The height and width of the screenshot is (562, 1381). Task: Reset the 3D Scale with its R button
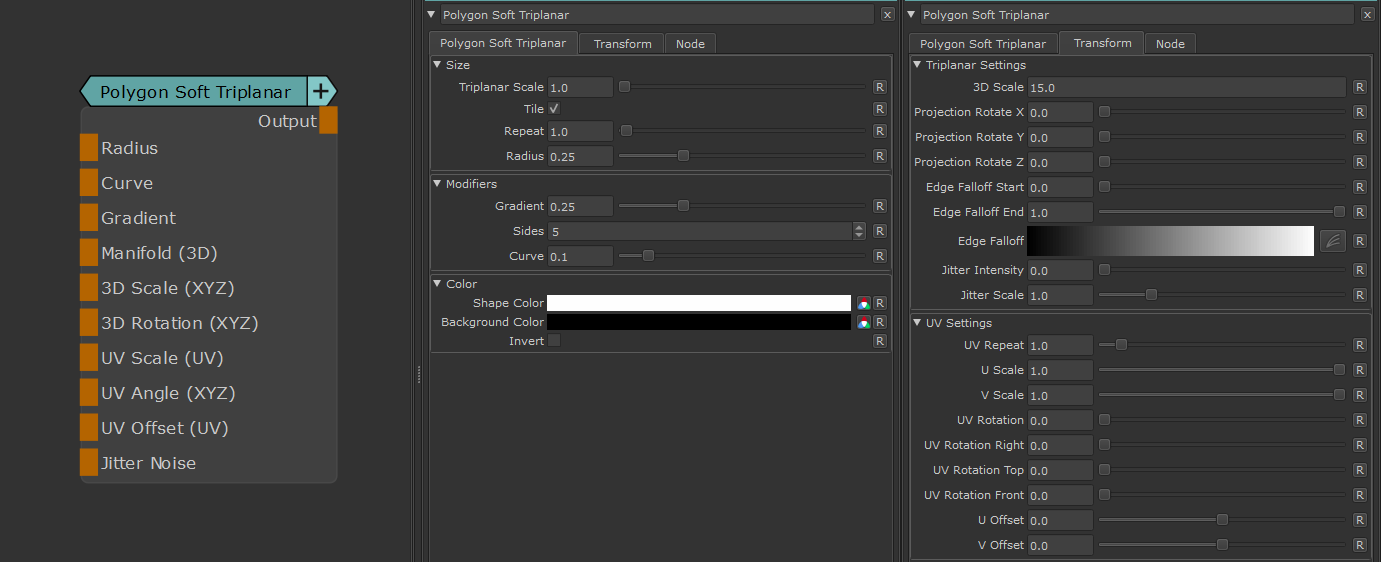1359,88
